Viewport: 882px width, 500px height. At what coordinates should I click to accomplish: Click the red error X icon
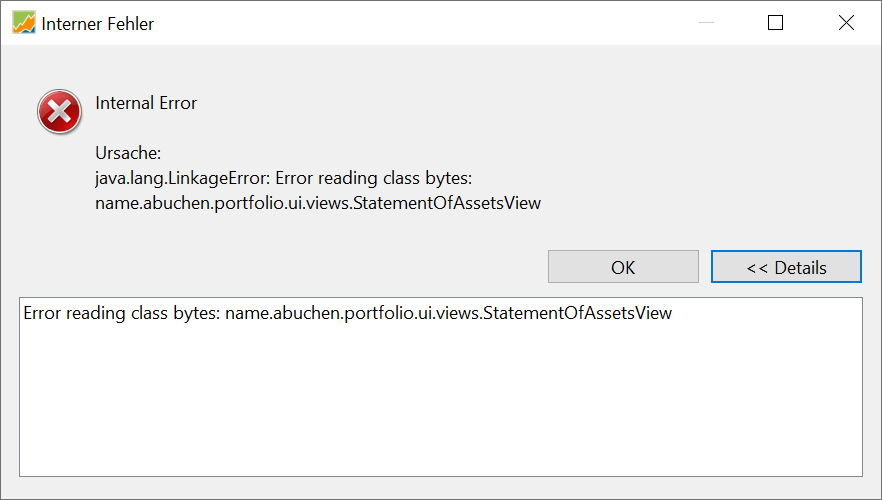point(59,111)
